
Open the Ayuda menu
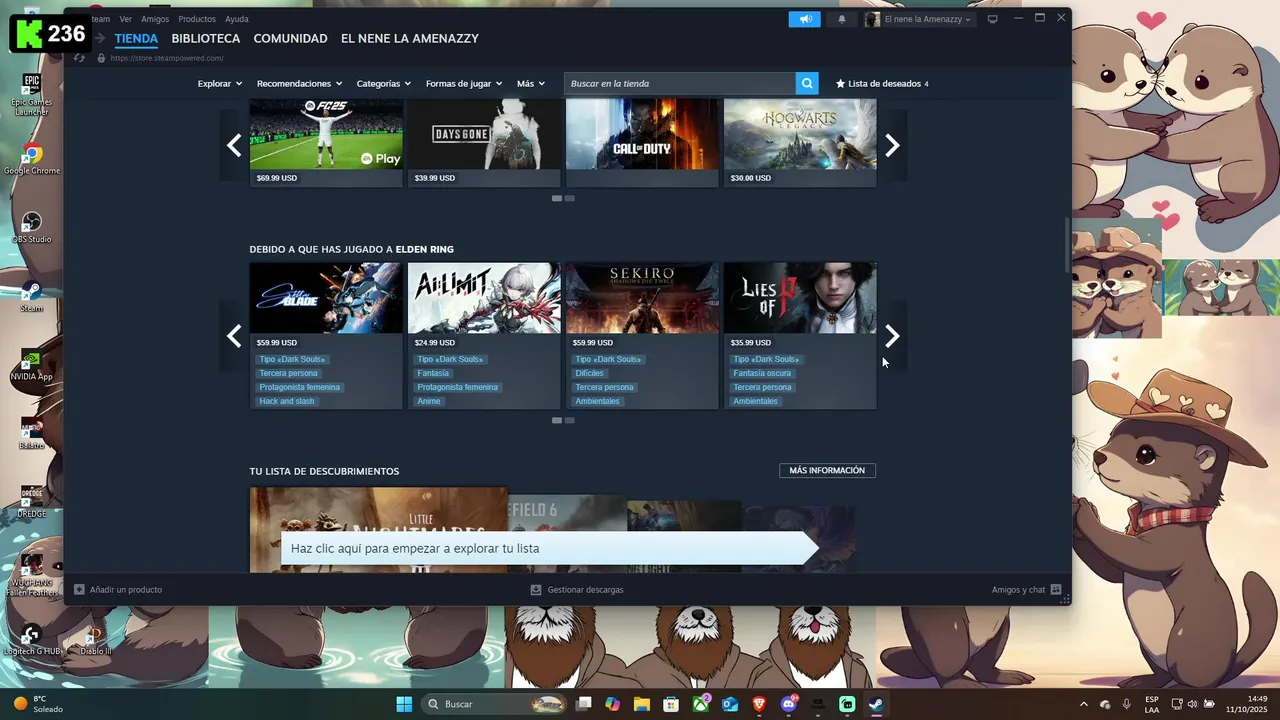(237, 19)
